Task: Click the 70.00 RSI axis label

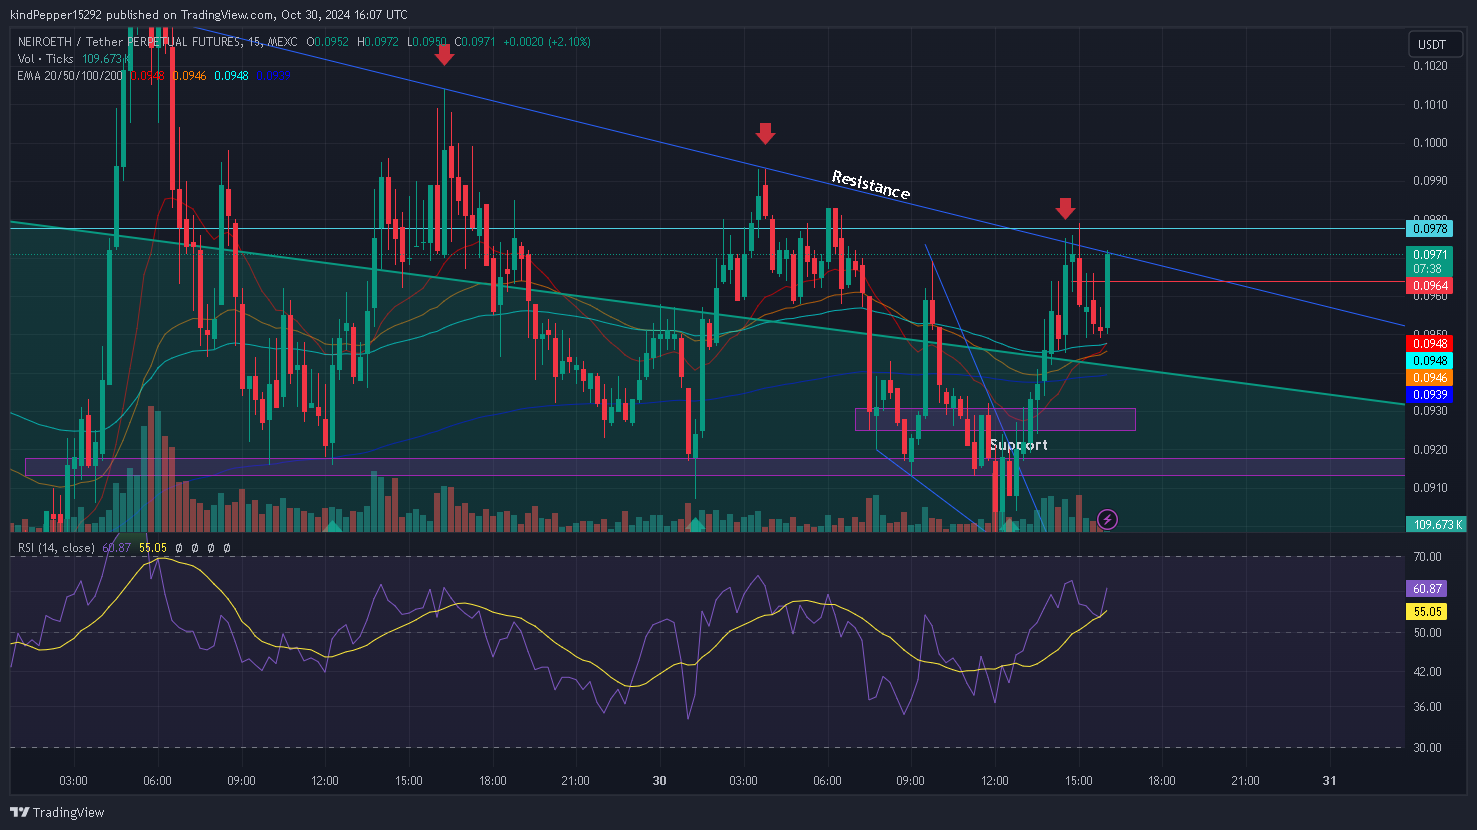Action: tap(1428, 557)
